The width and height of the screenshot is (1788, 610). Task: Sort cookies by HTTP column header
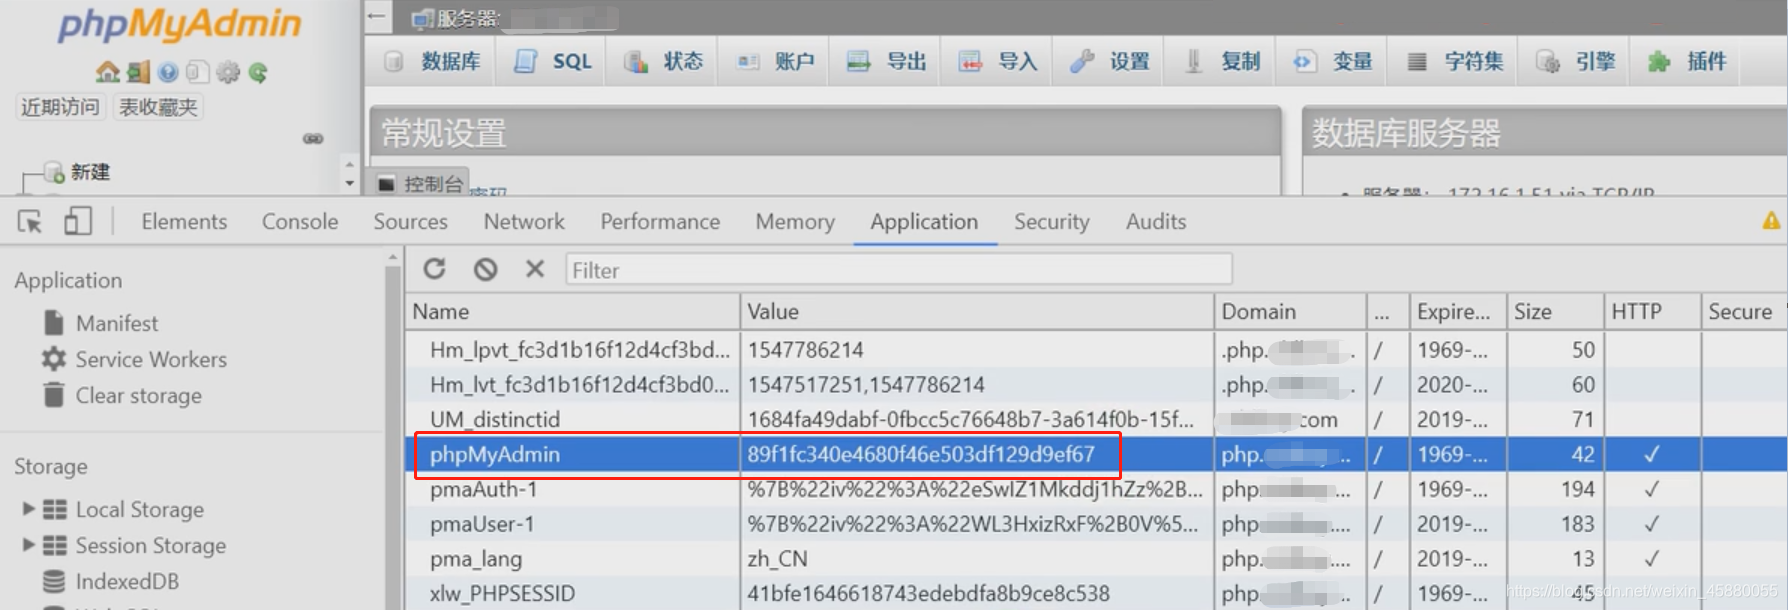pyautogui.click(x=1652, y=312)
